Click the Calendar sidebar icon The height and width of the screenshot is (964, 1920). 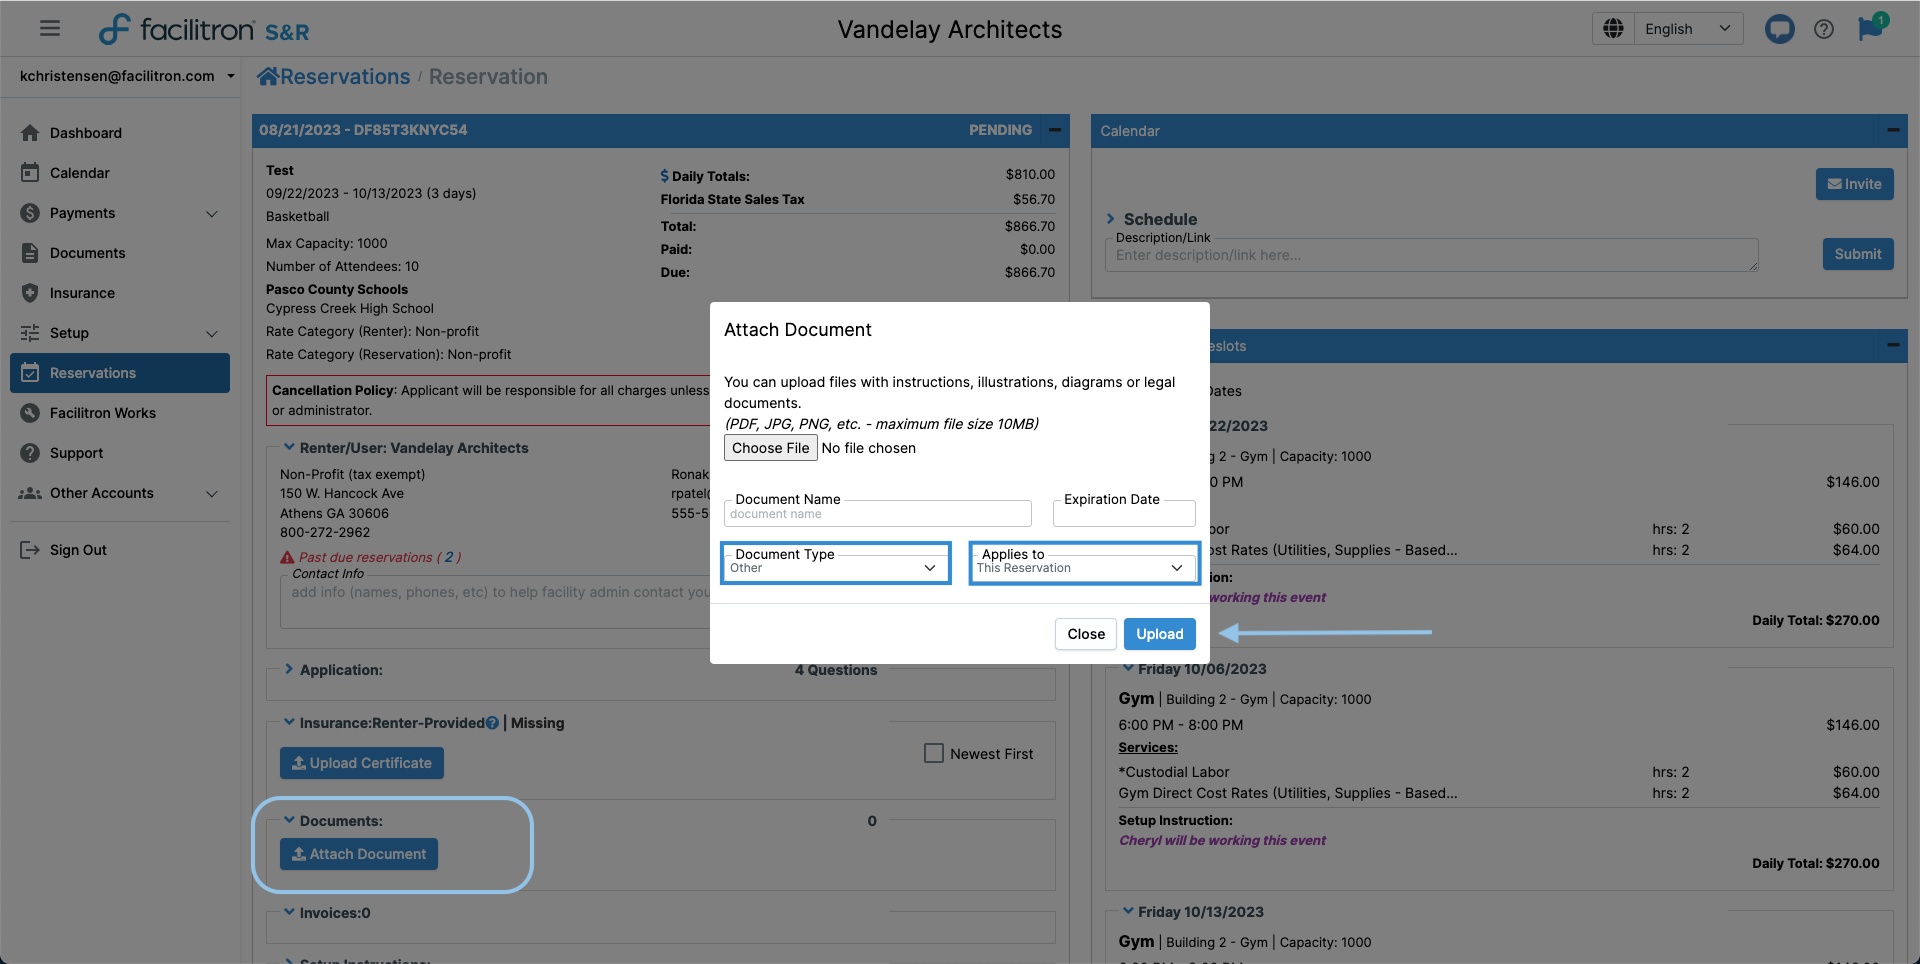[30, 173]
